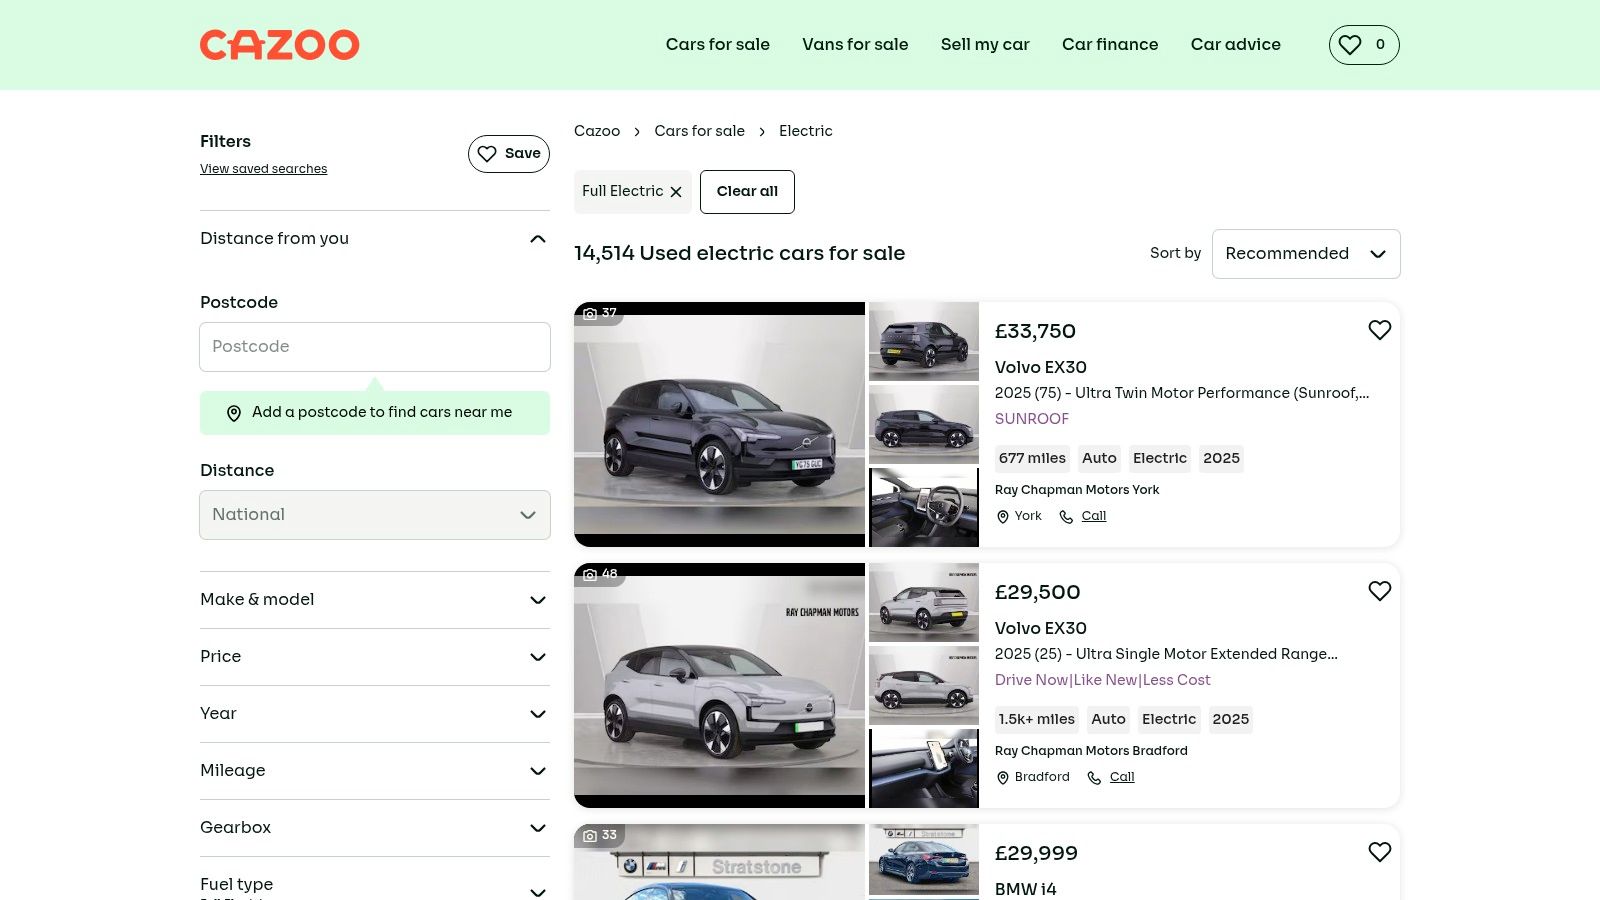Open View saved searches link
The width and height of the screenshot is (1600, 900).
click(x=263, y=169)
